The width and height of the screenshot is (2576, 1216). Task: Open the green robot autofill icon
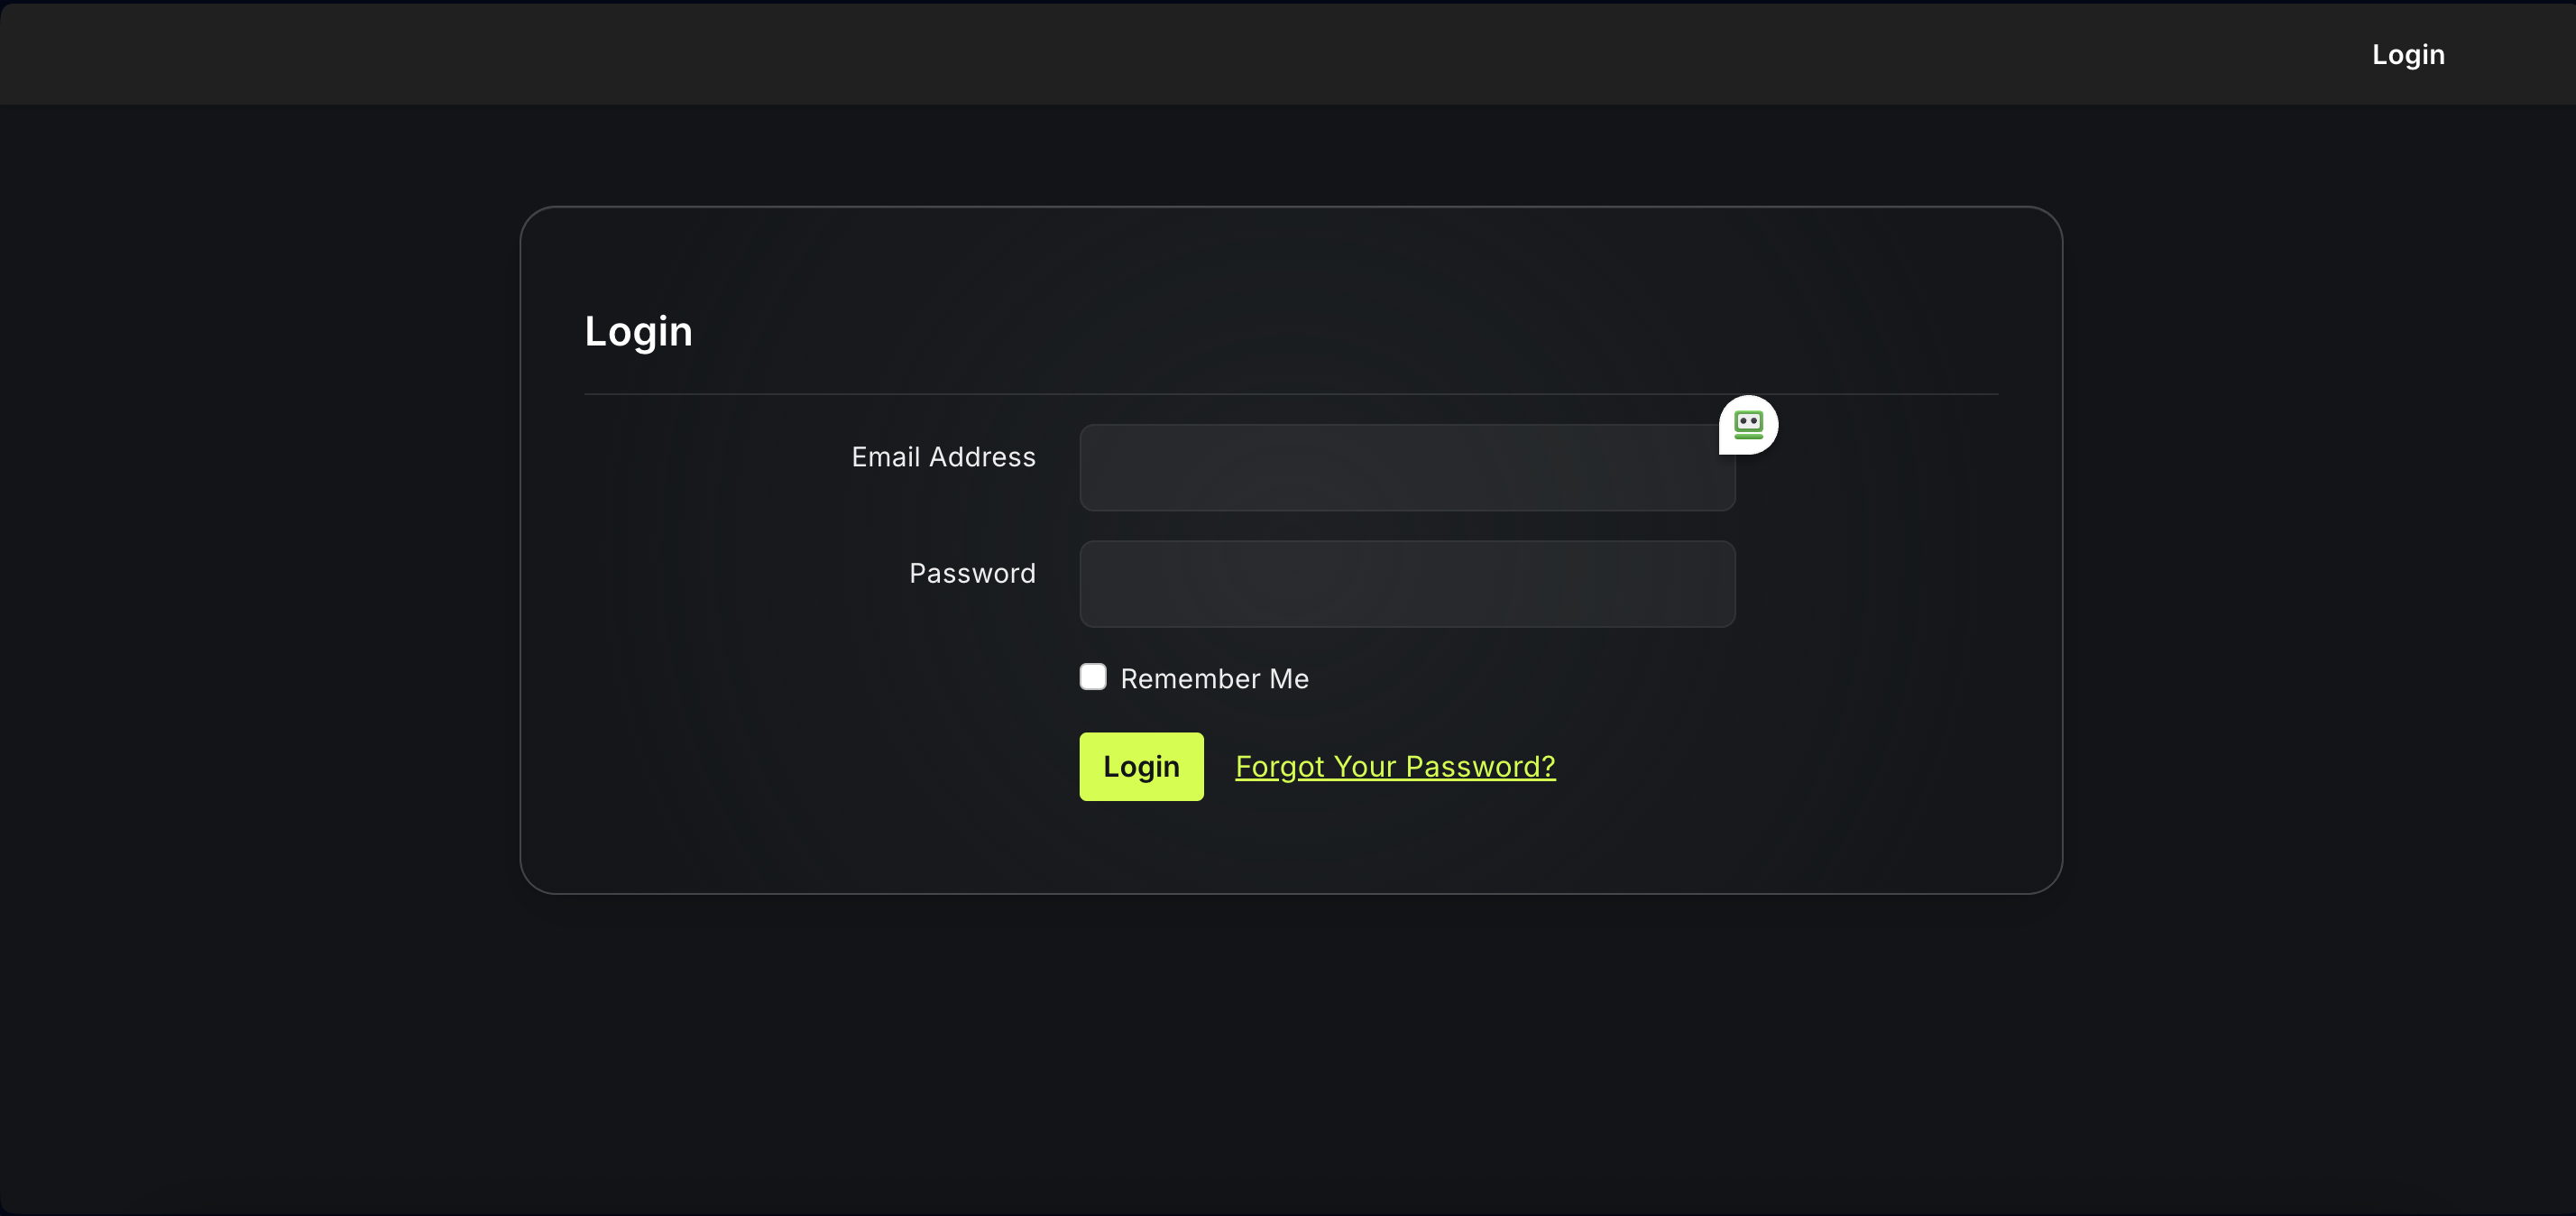[1747, 424]
